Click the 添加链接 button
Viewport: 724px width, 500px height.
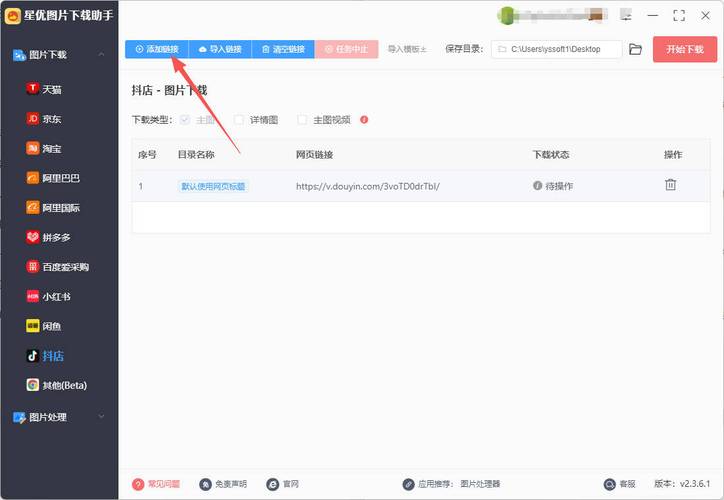point(156,49)
